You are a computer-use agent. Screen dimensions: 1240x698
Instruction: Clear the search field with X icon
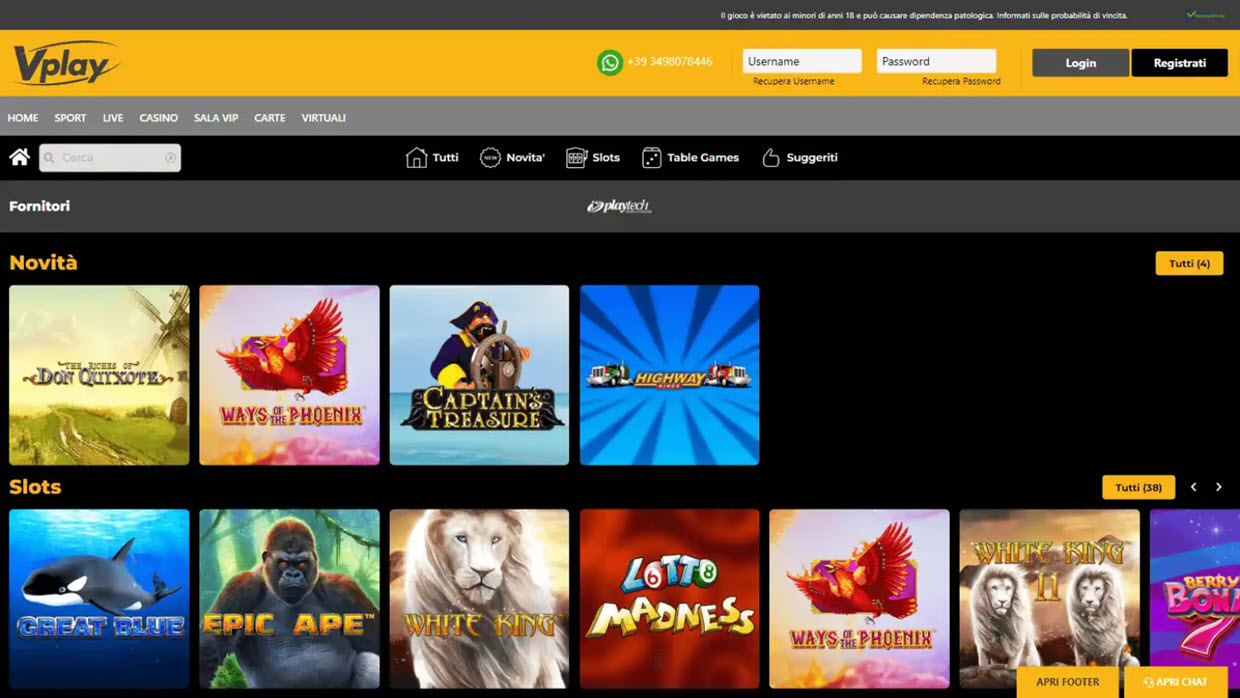pos(171,158)
